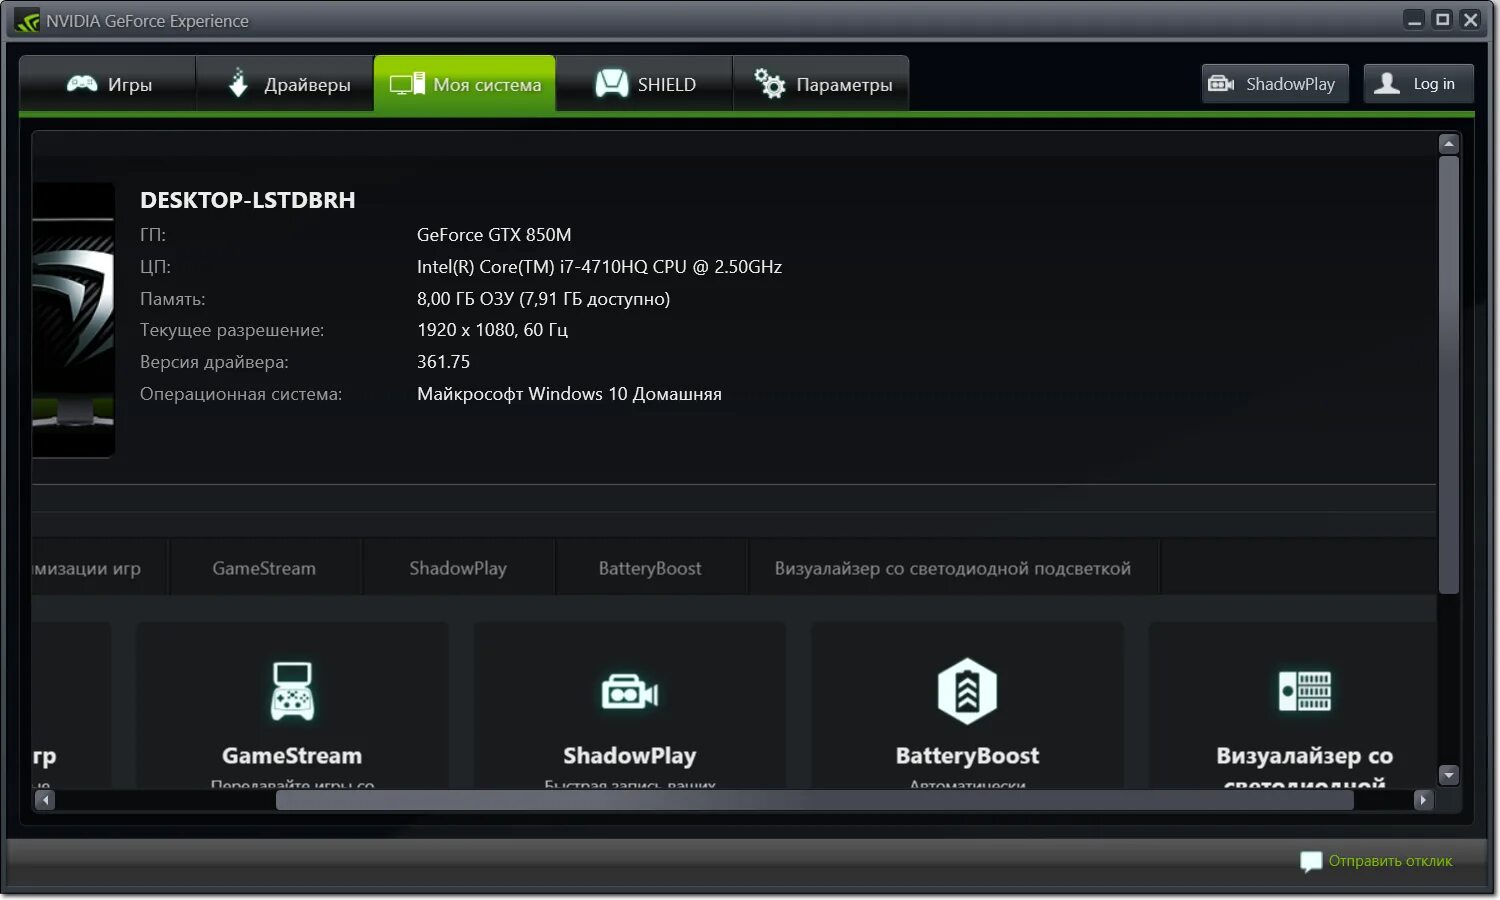The width and height of the screenshot is (1500, 900).
Task: Select the ShadowPlay feature tab
Action: tap(458, 568)
